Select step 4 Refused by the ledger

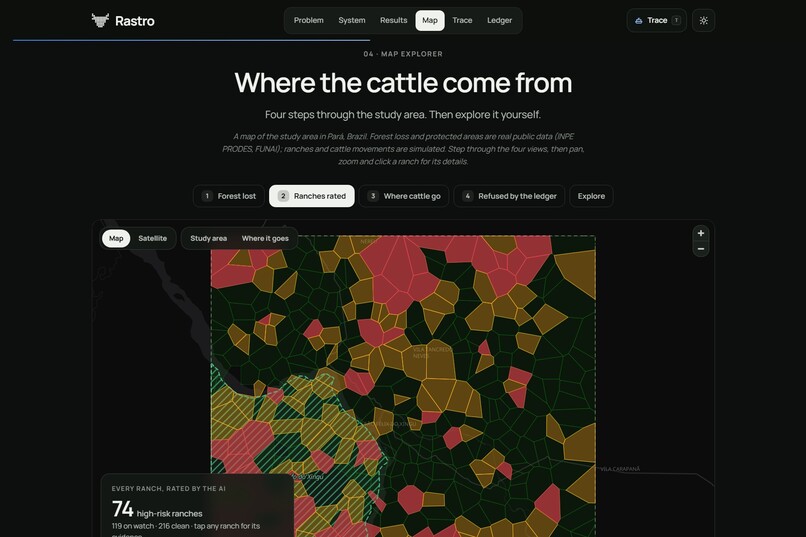pos(509,196)
